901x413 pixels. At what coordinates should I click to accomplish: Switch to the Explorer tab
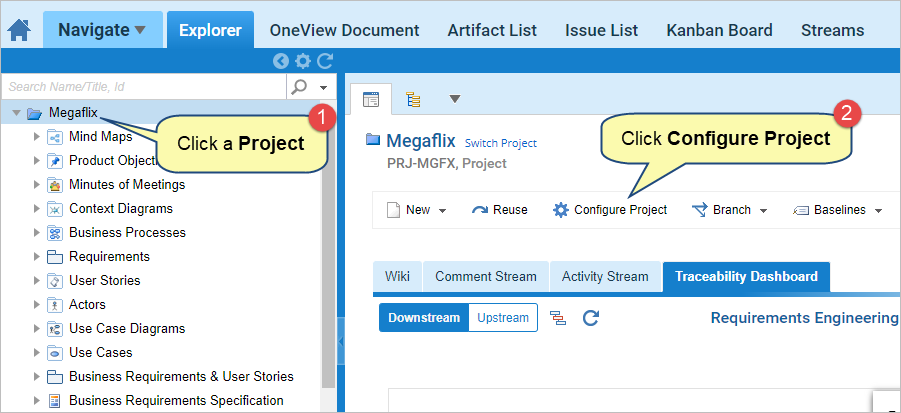(x=210, y=30)
